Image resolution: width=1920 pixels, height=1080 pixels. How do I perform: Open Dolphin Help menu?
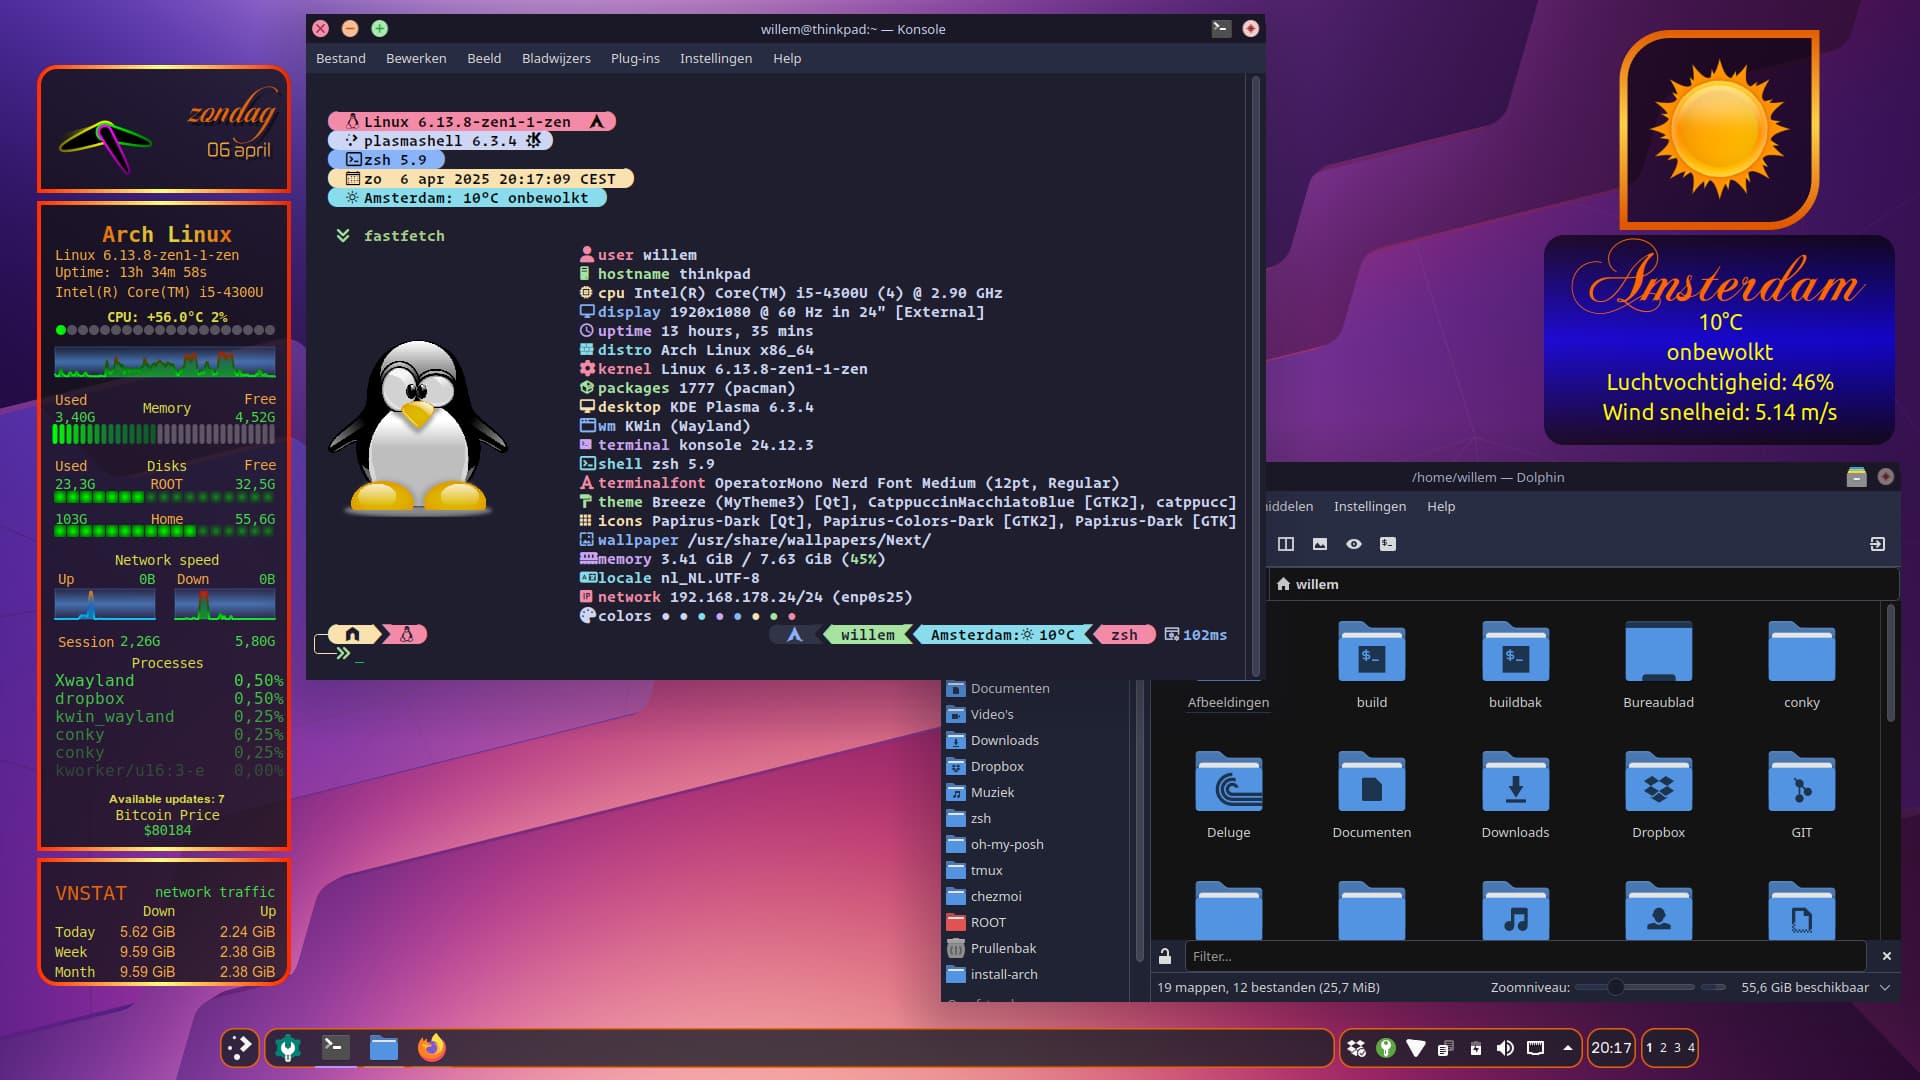(1440, 506)
